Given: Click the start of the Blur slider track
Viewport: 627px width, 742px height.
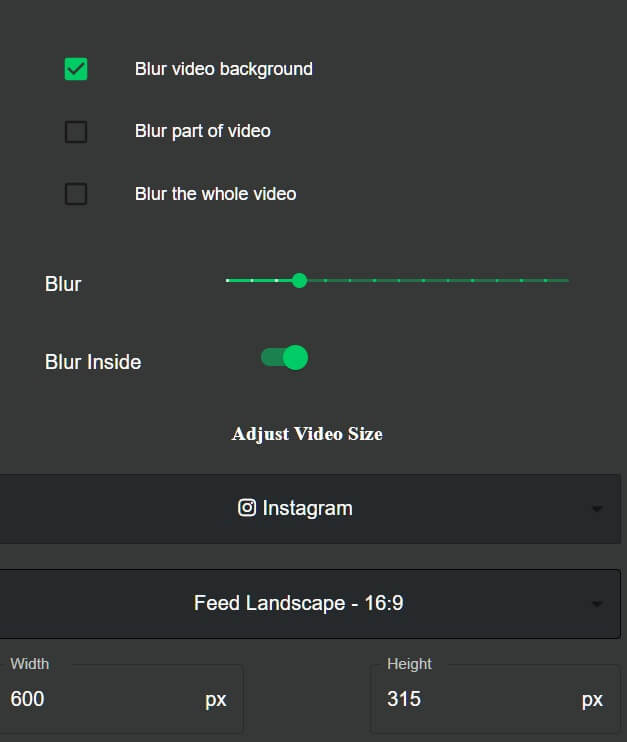Looking at the screenshot, I should click(228, 281).
